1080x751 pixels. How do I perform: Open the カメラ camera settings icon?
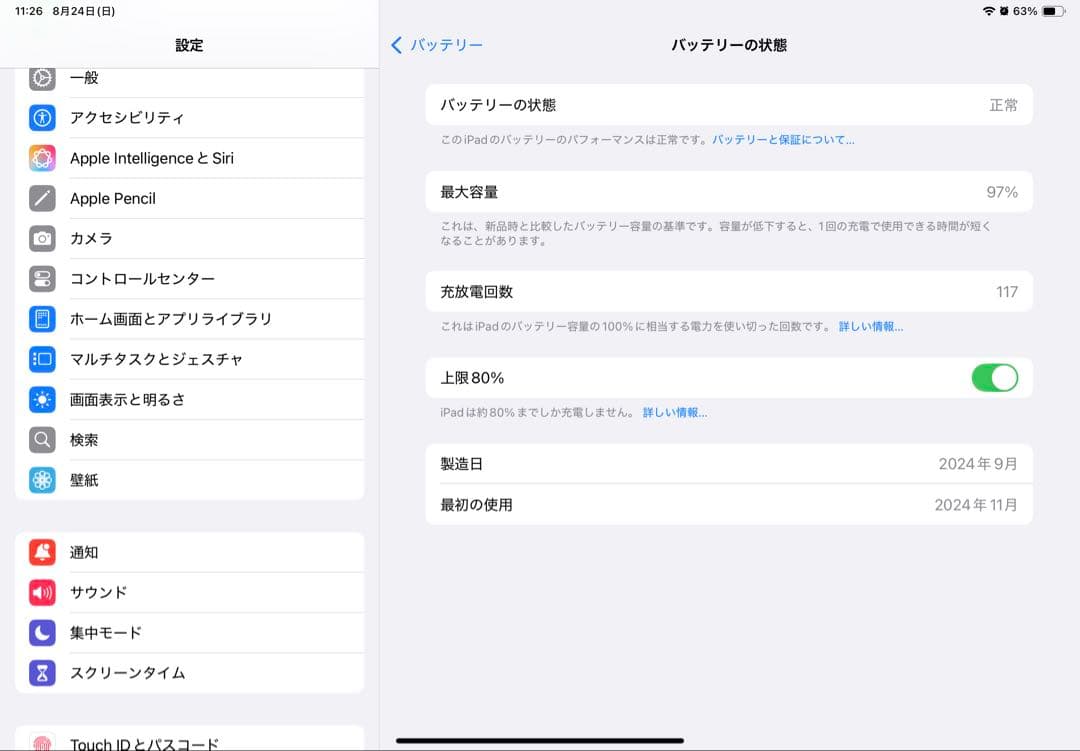coord(41,238)
